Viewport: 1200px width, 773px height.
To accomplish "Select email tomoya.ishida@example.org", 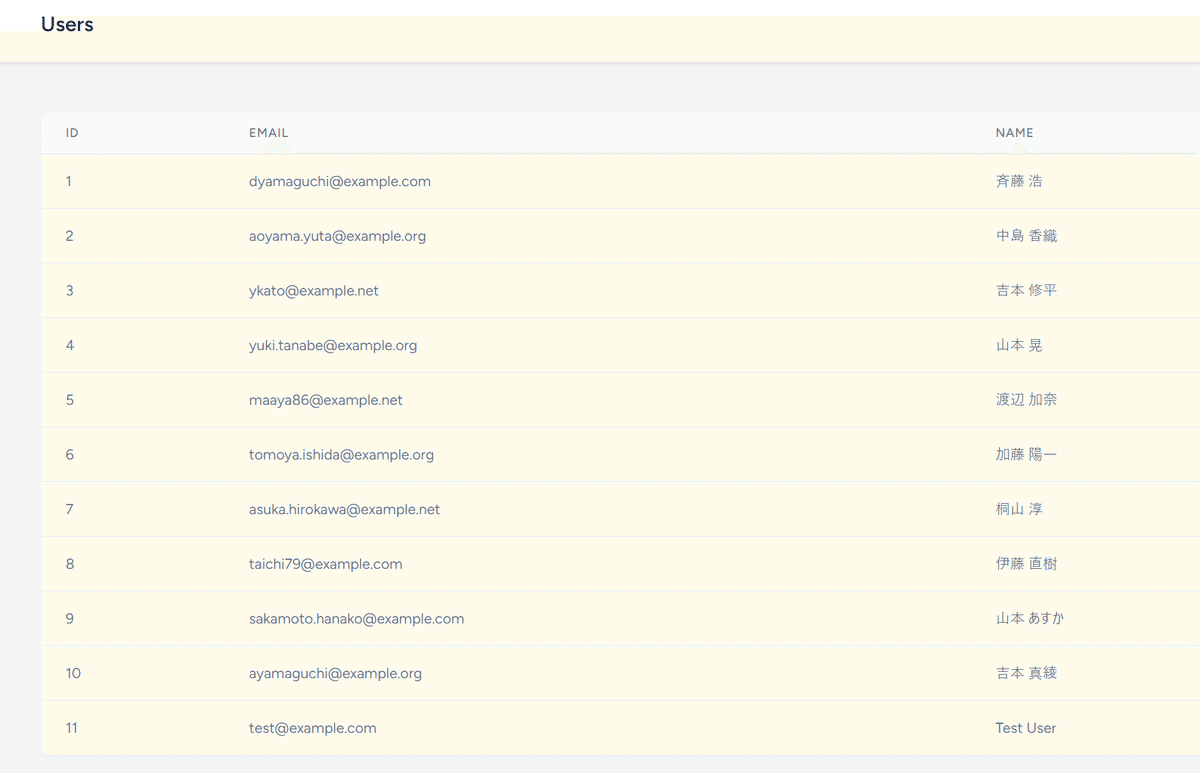I will point(342,455).
